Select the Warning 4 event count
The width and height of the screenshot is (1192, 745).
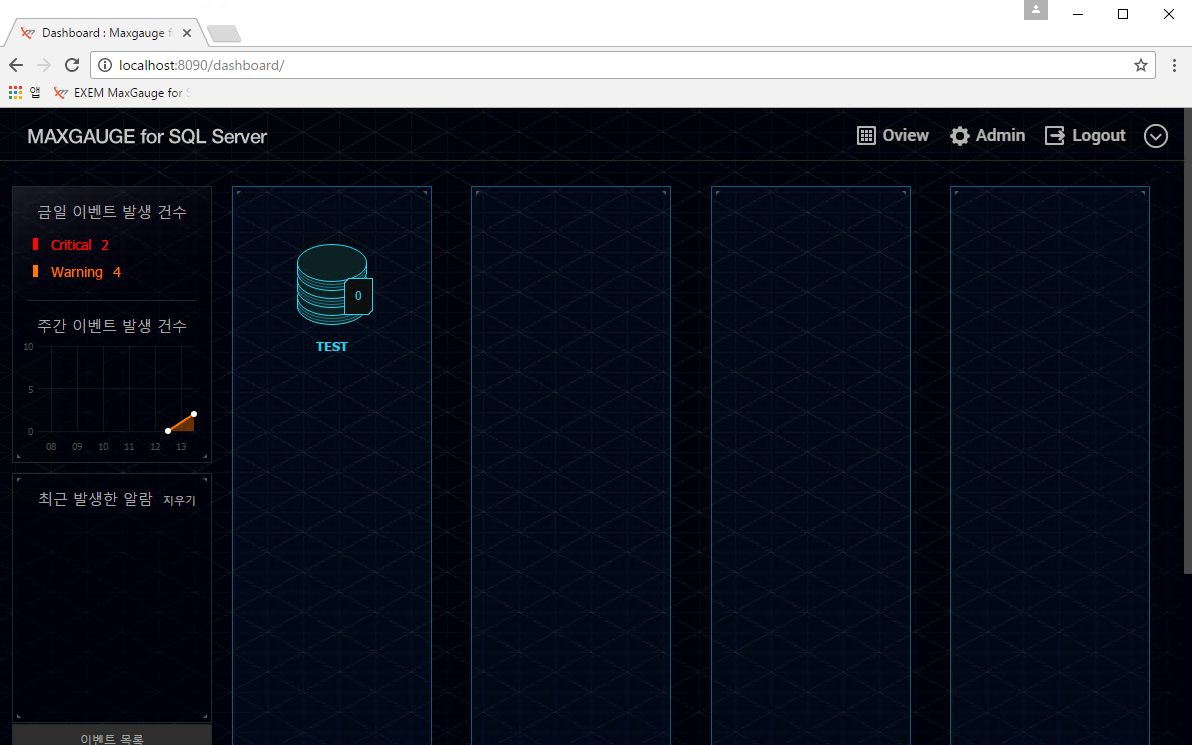pos(86,272)
